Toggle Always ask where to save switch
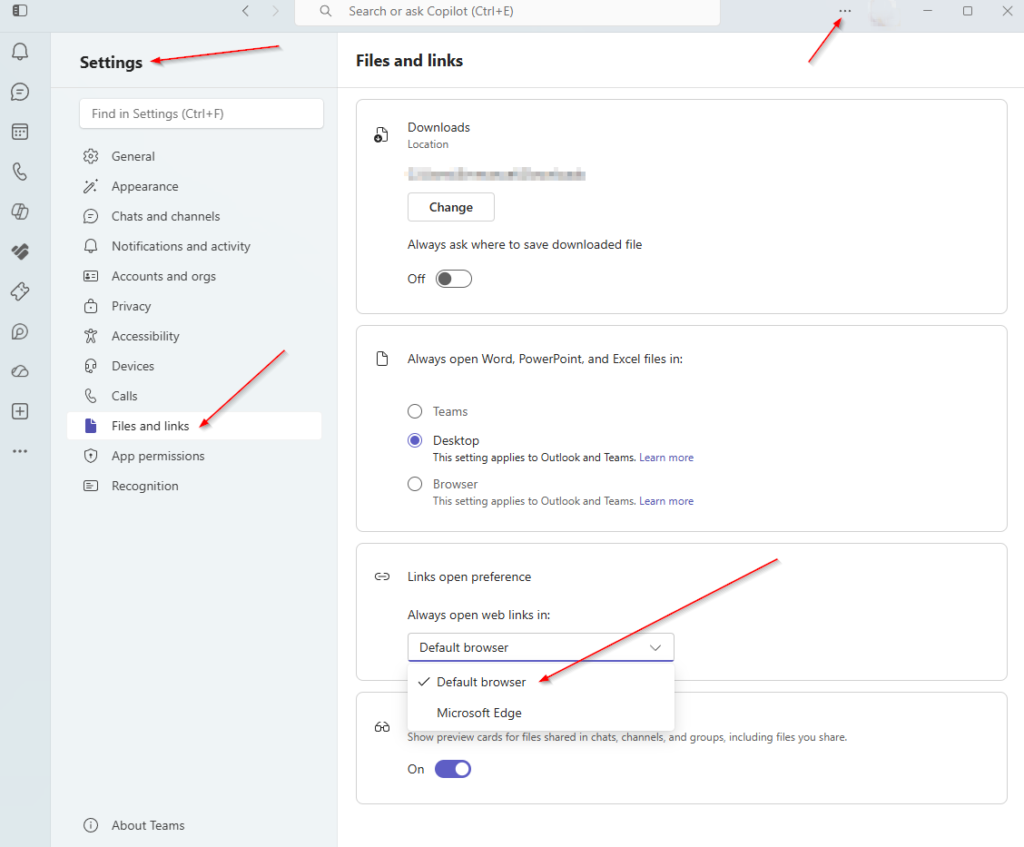This screenshot has width=1024, height=847. 454,279
